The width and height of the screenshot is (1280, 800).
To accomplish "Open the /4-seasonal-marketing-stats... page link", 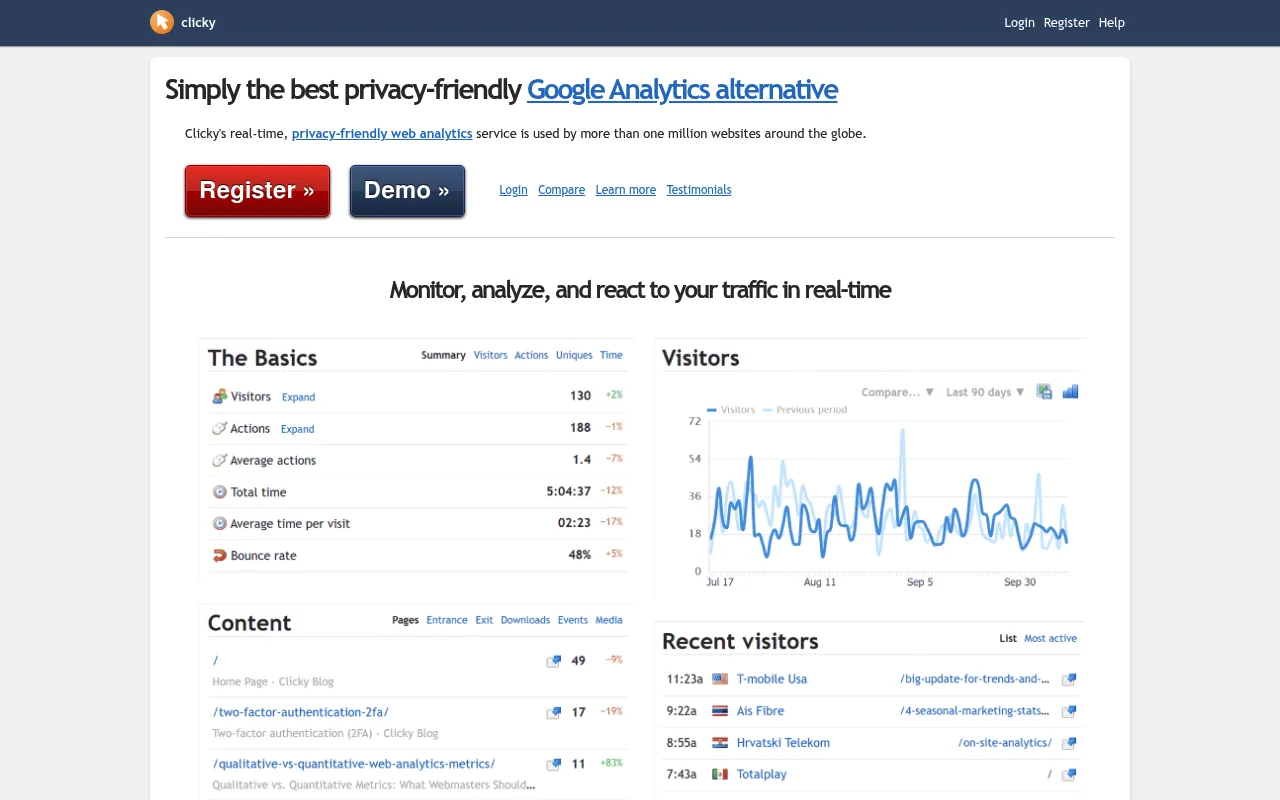I will tap(975, 711).
